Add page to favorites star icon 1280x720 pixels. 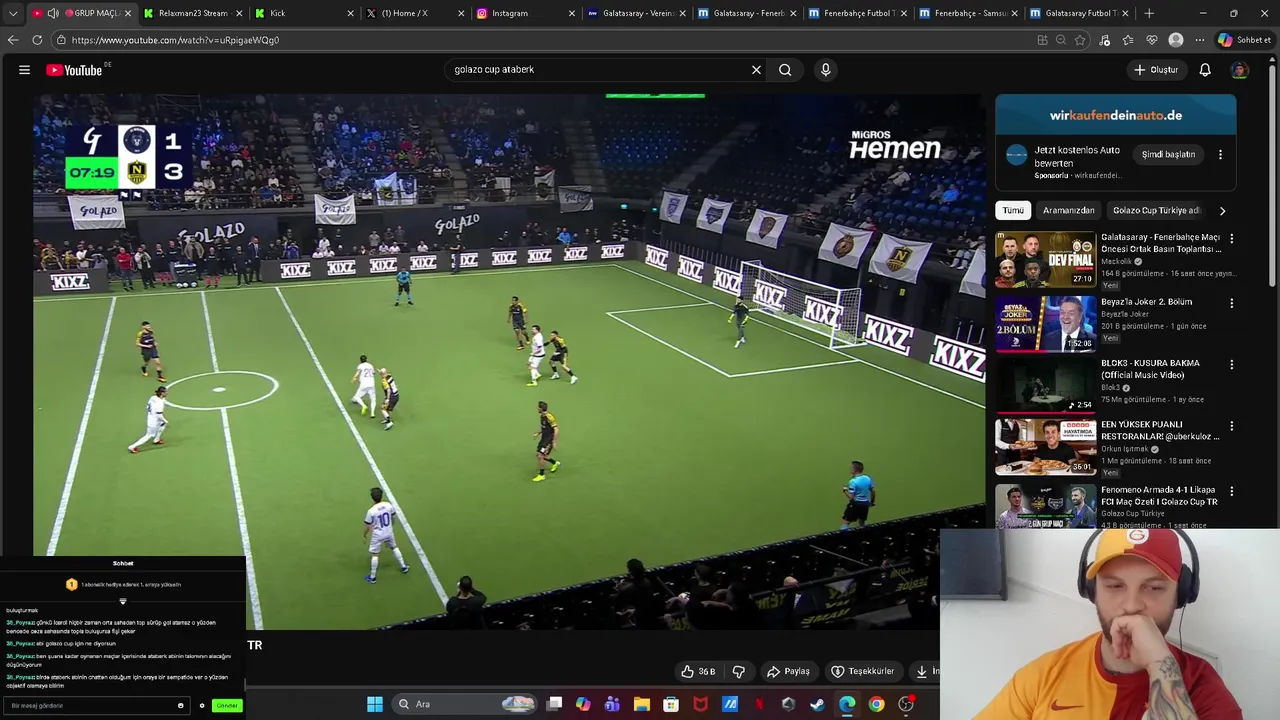[x=1080, y=40]
